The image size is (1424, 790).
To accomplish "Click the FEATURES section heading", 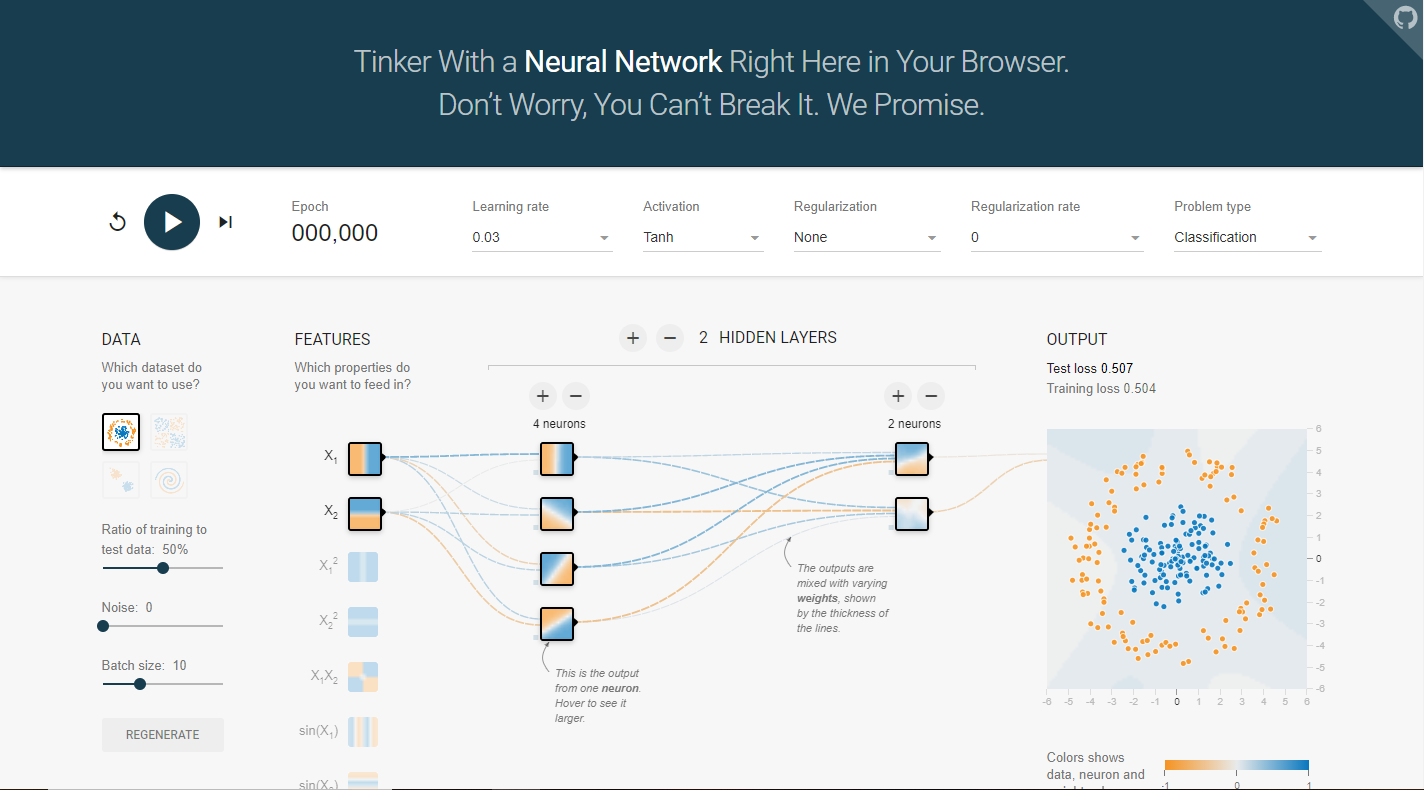I will [x=333, y=339].
